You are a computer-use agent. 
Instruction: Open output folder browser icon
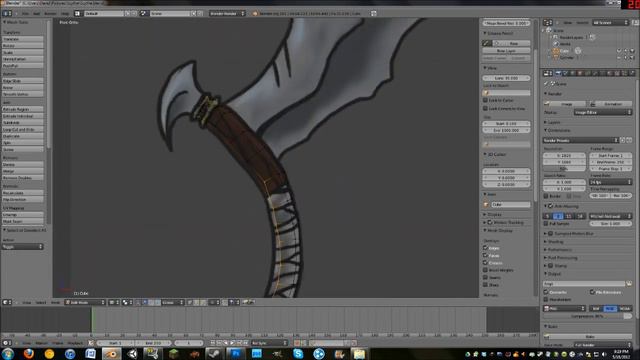click(629, 283)
